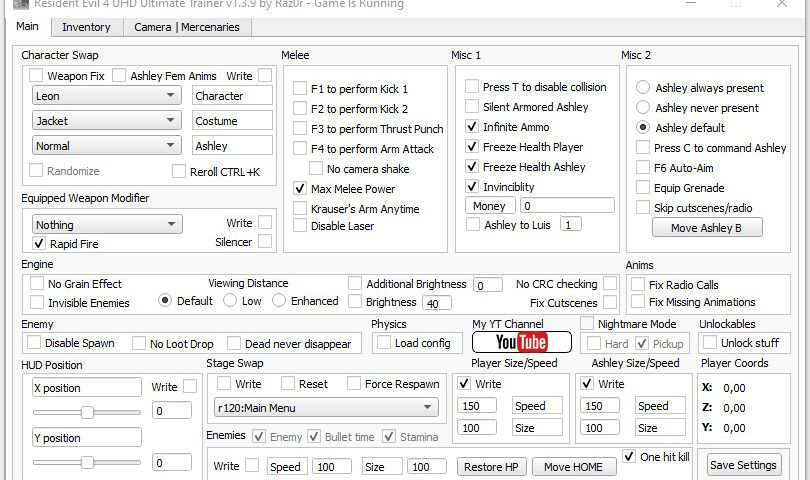Check No camera shake
The image size is (810, 480).
tap(316, 168)
